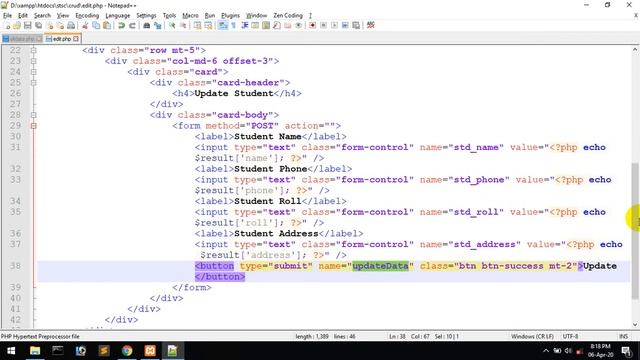Open the user-defined language dialog icon
Image resolution: width=640 pixels, height=360 pixels.
pos(255,25)
